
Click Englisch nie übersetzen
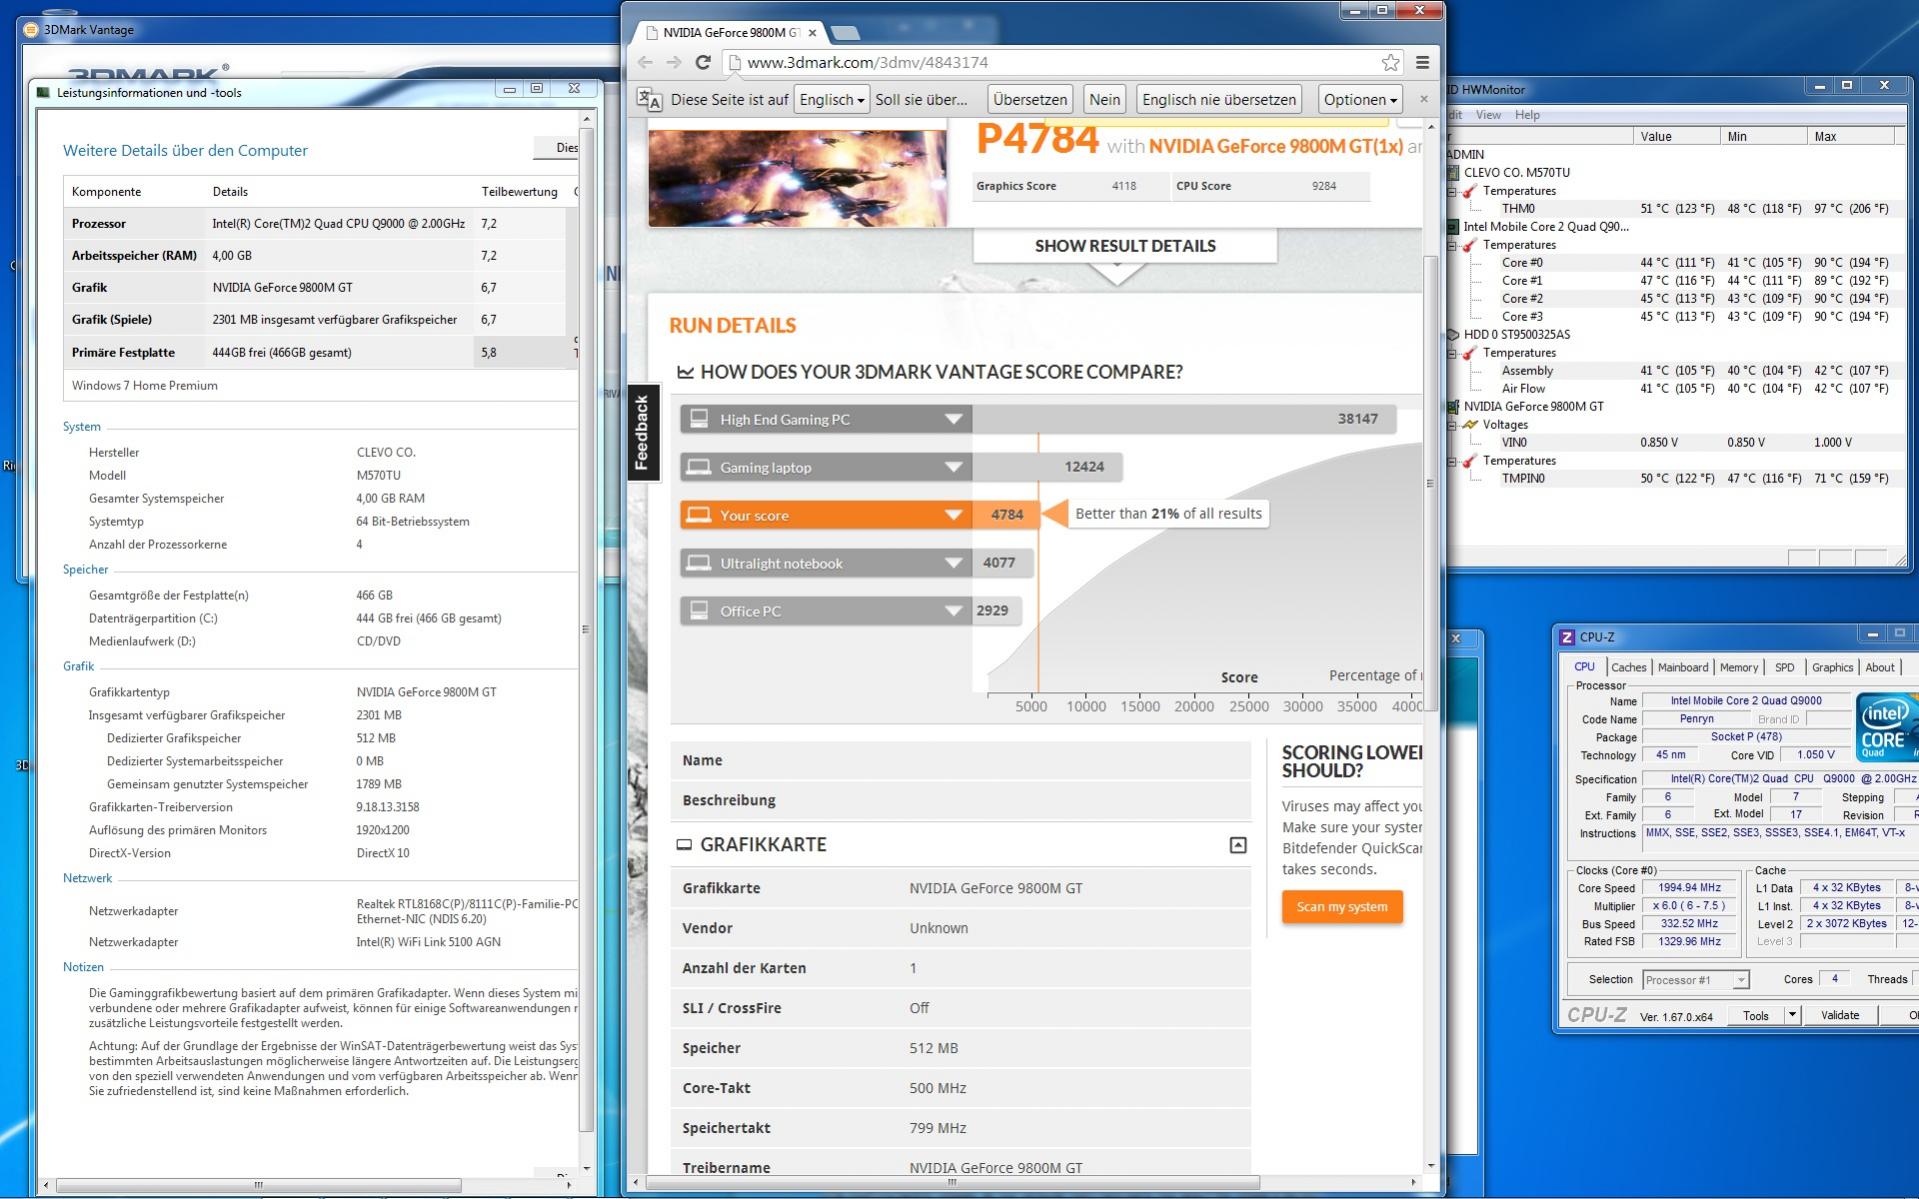1219,99
